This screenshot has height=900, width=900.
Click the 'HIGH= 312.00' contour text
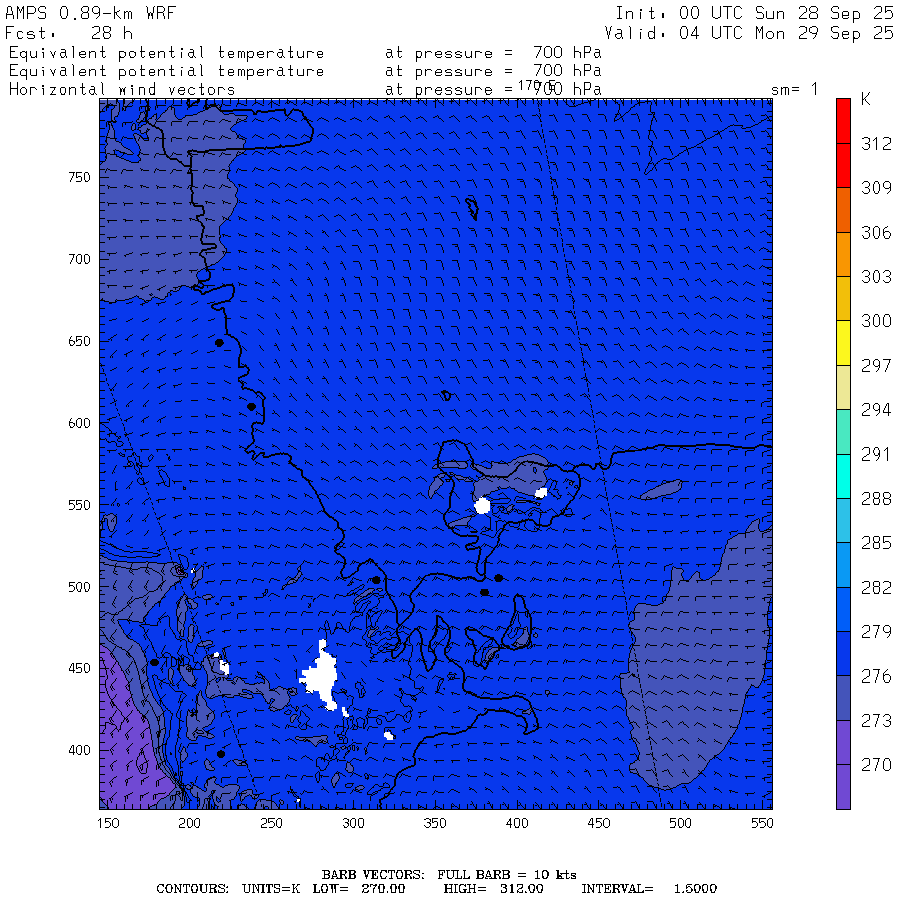[493, 889]
